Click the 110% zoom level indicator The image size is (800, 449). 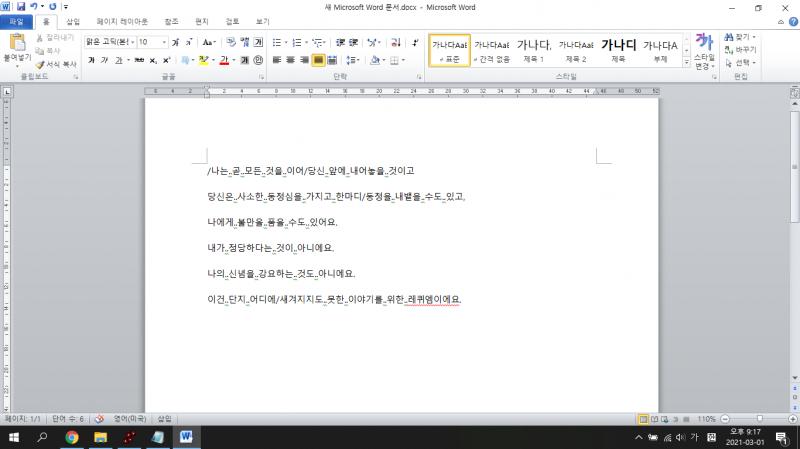706,419
